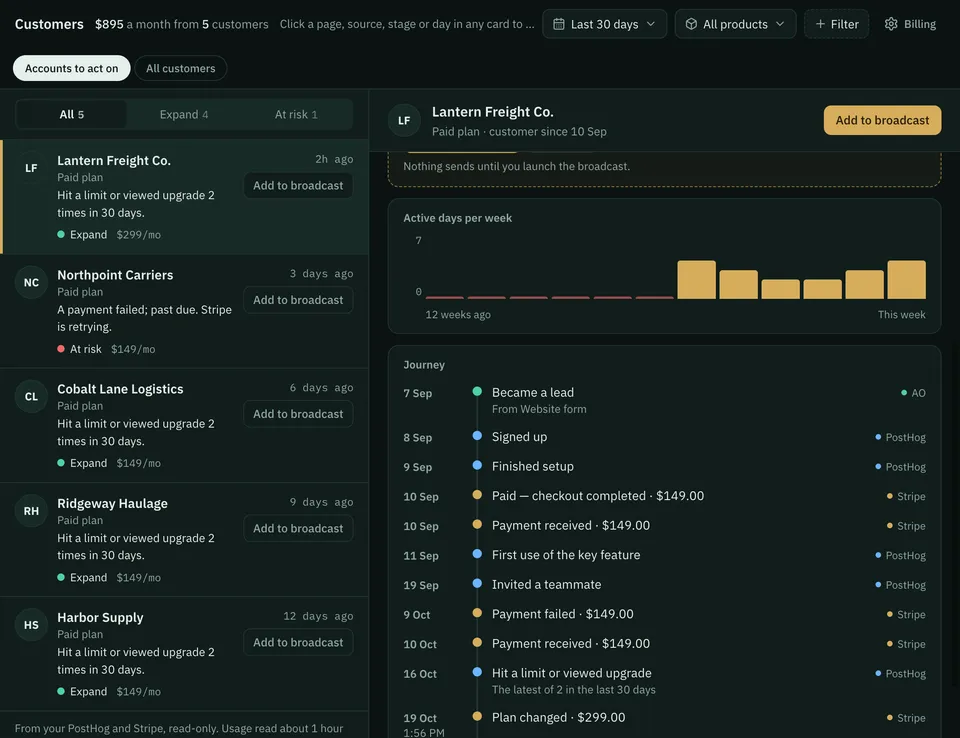Click the HS avatar for Harbor Supply

(x=31, y=625)
